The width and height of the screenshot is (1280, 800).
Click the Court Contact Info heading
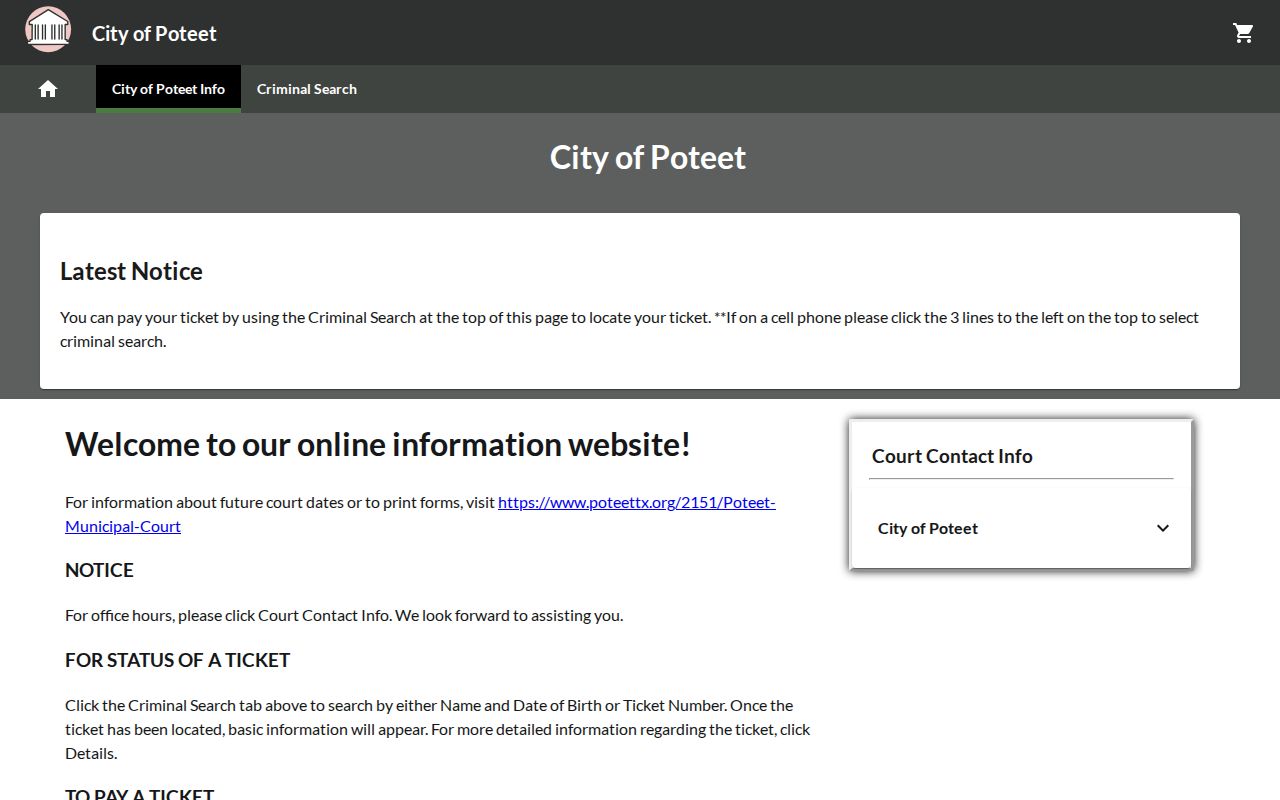pos(952,456)
